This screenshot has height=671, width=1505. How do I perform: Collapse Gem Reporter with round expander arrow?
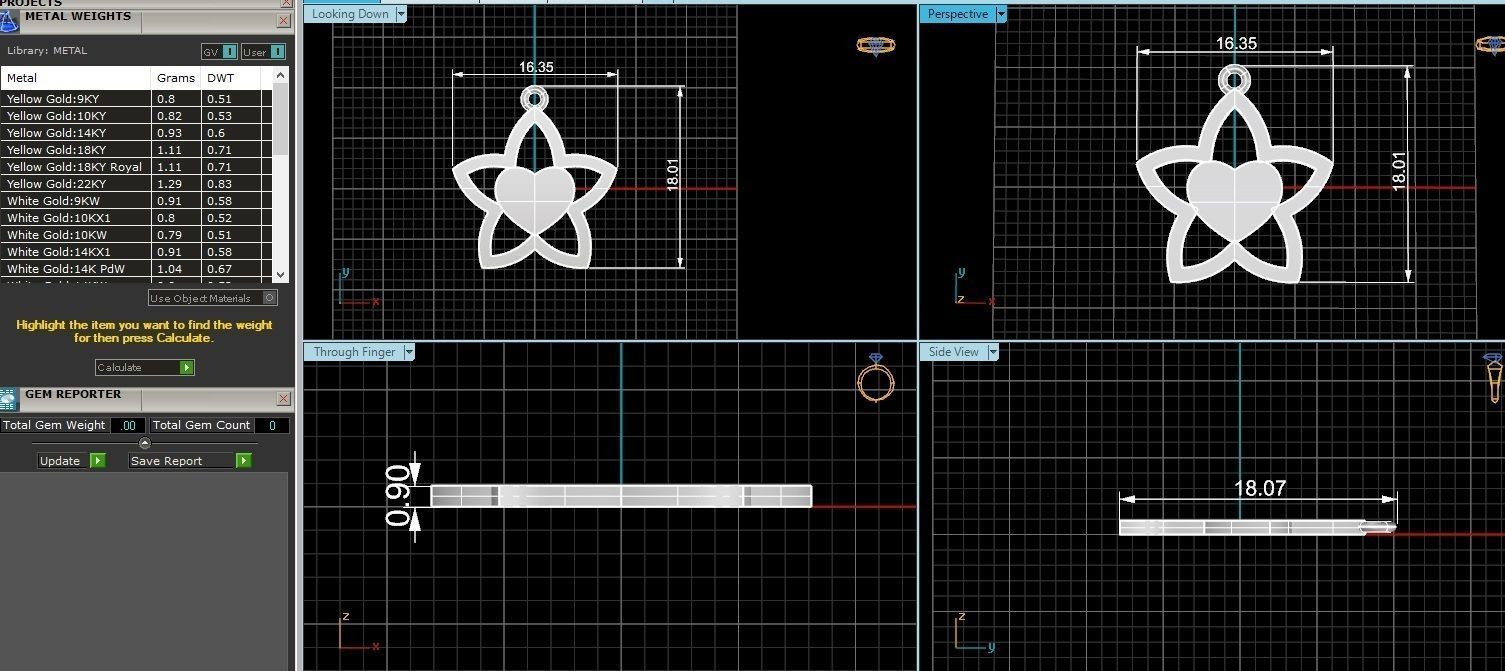[144, 443]
